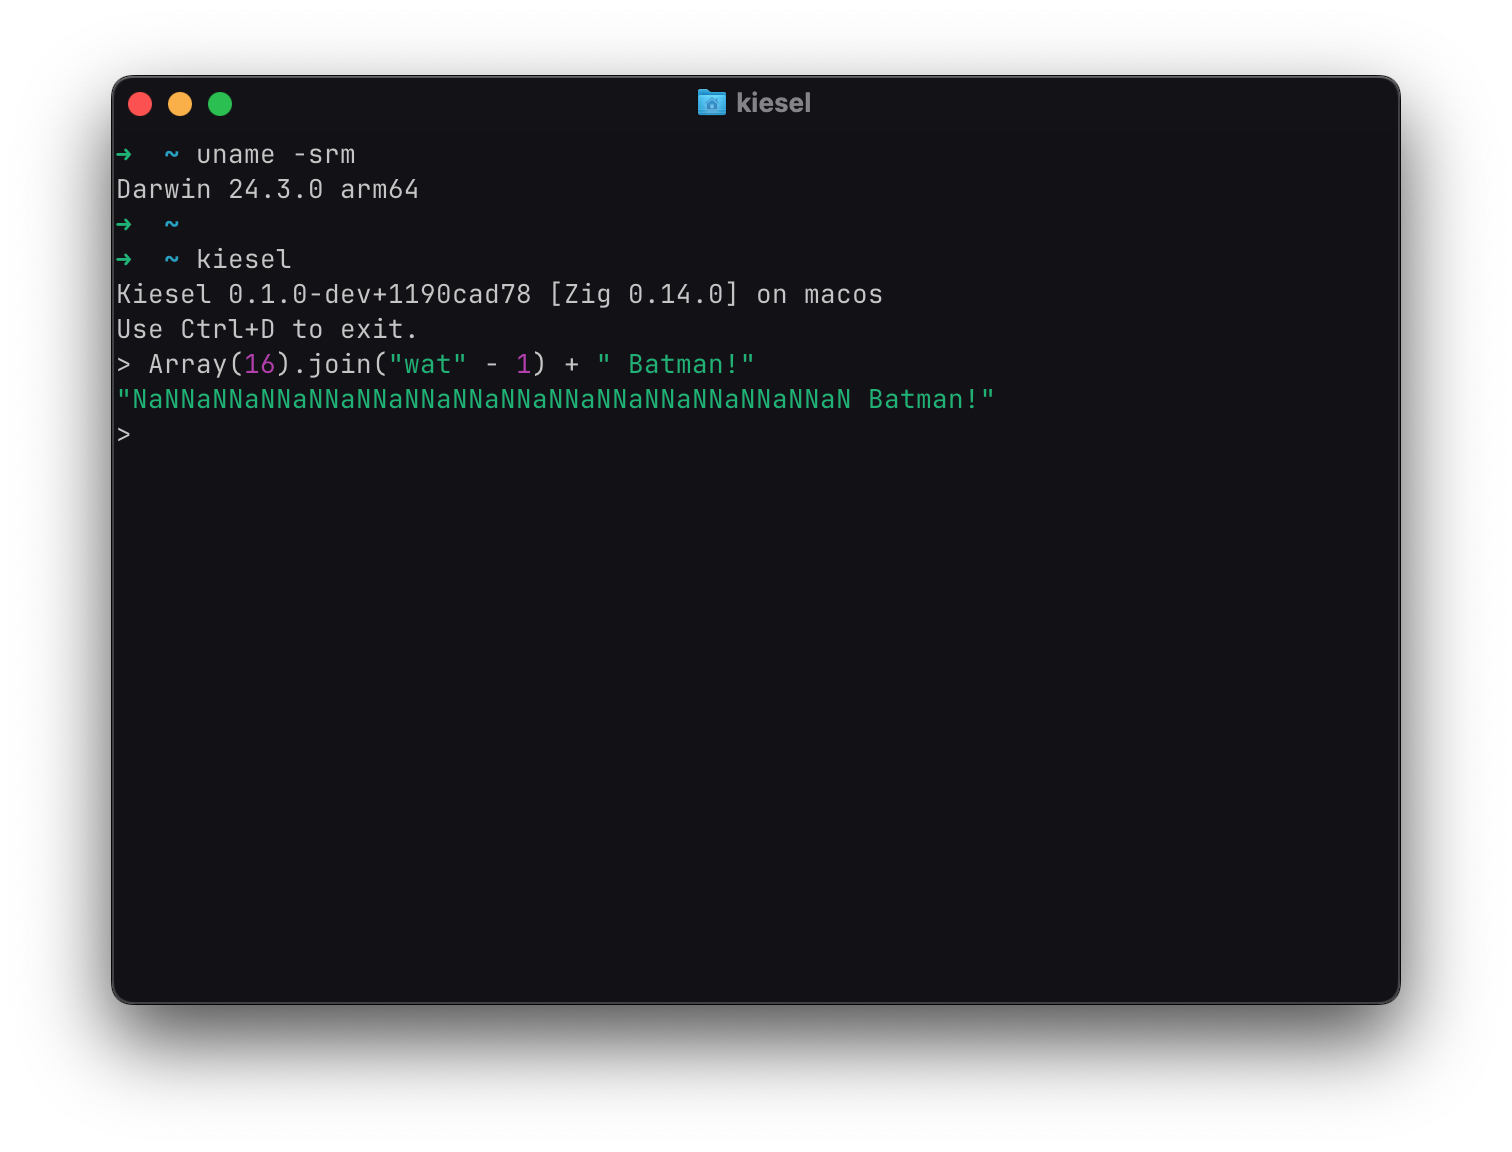The width and height of the screenshot is (1512, 1152).
Task: Minimize the terminal using the yellow button
Action: coord(180,104)
